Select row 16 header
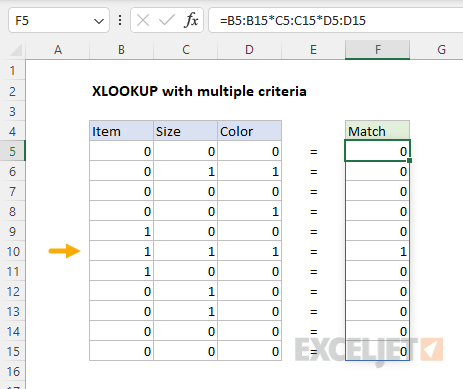This screenshot has width=463, height=389. pyautogui.click(x=13, y=371)
